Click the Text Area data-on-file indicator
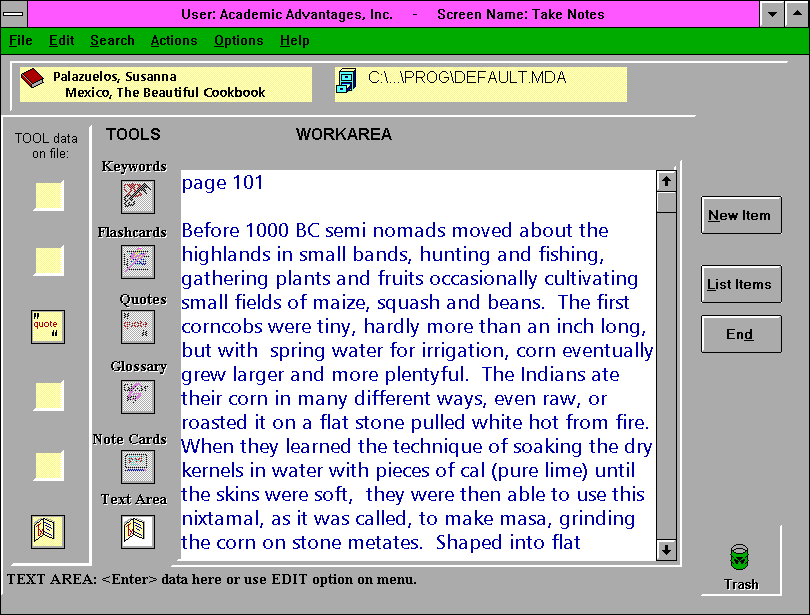Screen dimensions: 810x615 click(x=48, y=531)
